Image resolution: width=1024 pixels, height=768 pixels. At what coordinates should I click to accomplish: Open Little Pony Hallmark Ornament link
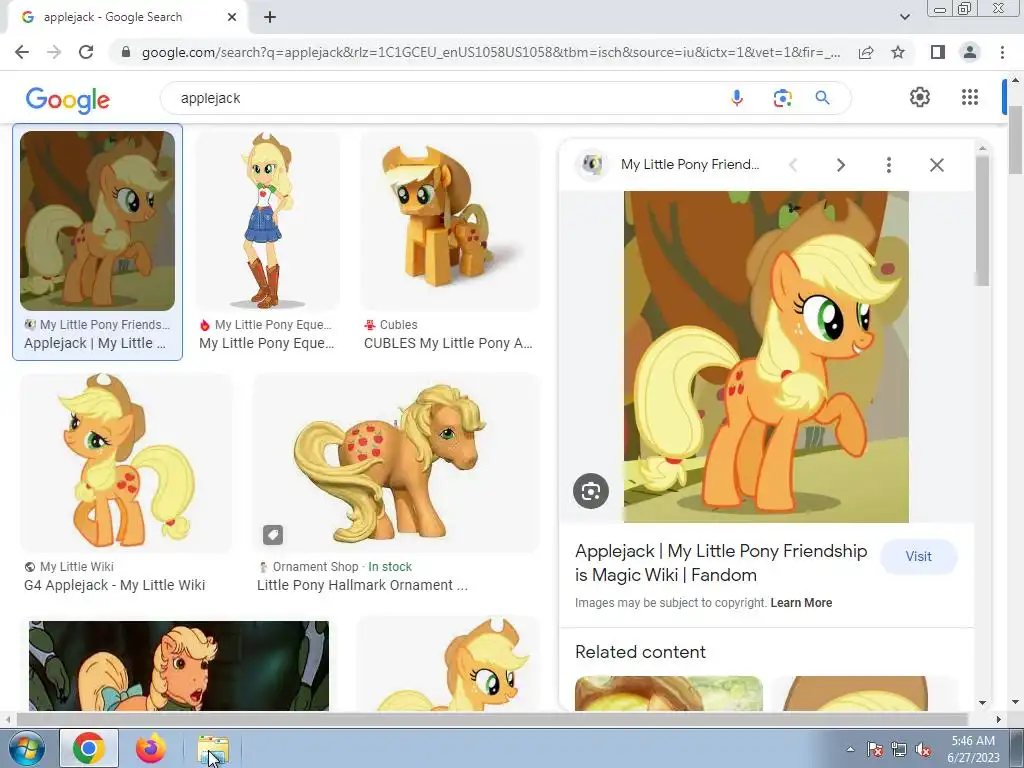pos(362,585)
